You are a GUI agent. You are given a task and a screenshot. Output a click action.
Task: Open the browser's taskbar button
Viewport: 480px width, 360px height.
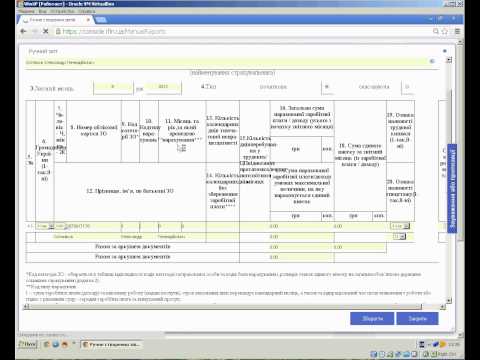pos(111,344)
